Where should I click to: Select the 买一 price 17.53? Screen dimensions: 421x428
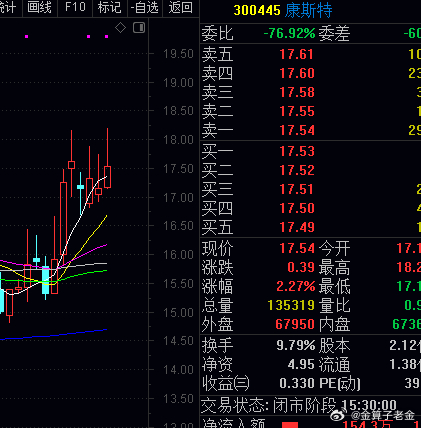[297, 151]
